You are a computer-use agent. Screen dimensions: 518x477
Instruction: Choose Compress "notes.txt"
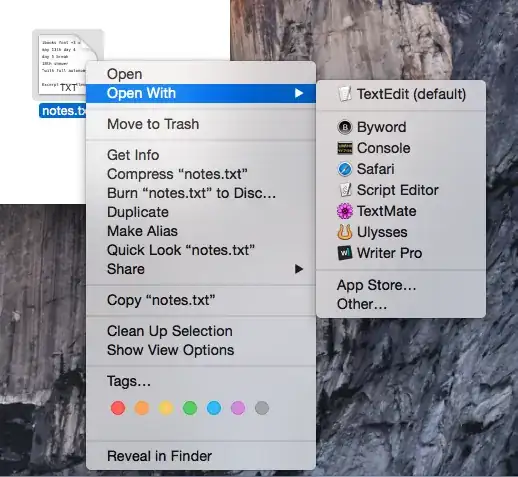click(201, 174)
